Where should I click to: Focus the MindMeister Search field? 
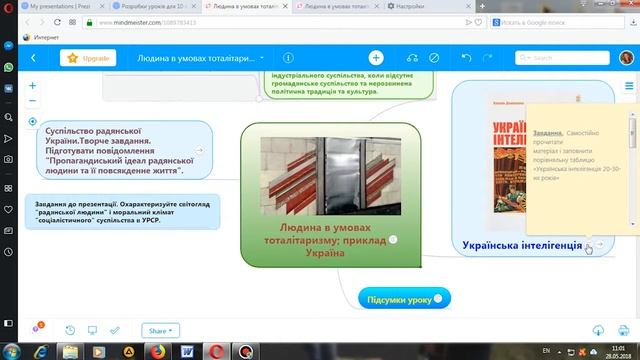[x=562, y=58]
